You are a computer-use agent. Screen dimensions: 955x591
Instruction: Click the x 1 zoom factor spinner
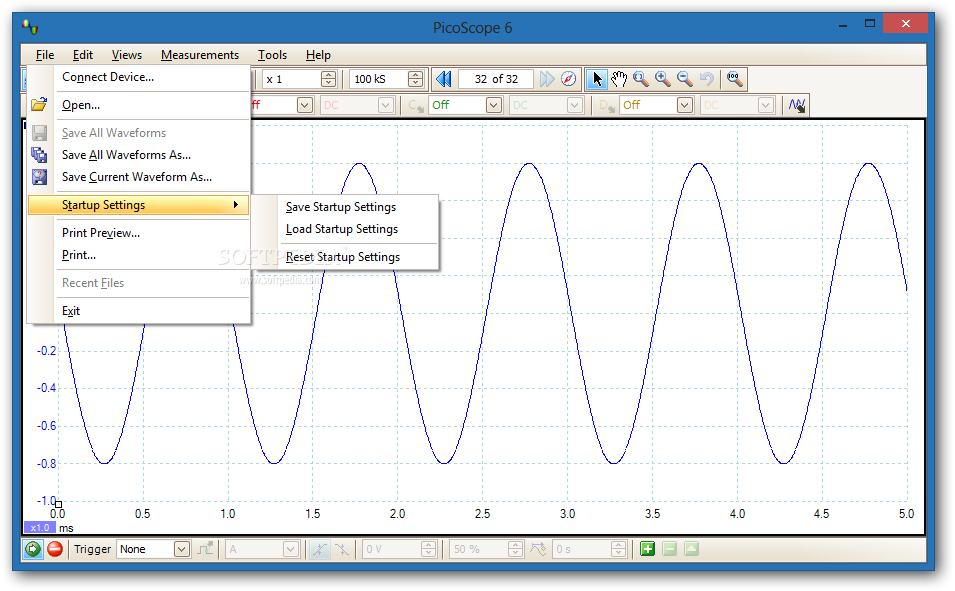[x=300, y=79]
